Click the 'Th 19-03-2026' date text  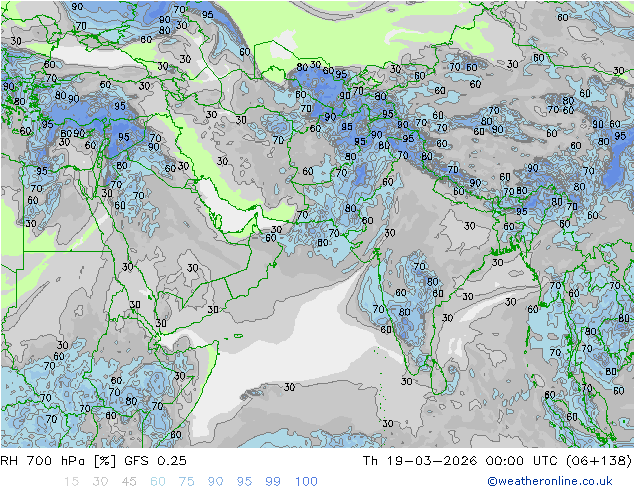click(x=420, y=460)
